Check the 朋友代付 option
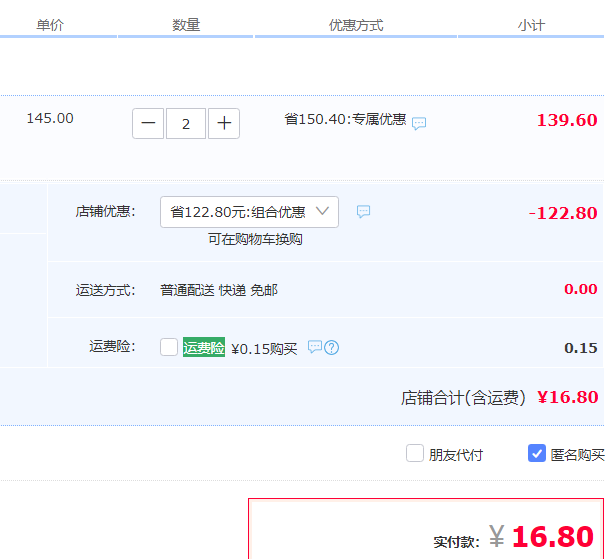The width and height of the screenshot is (612, 559). 415,453
